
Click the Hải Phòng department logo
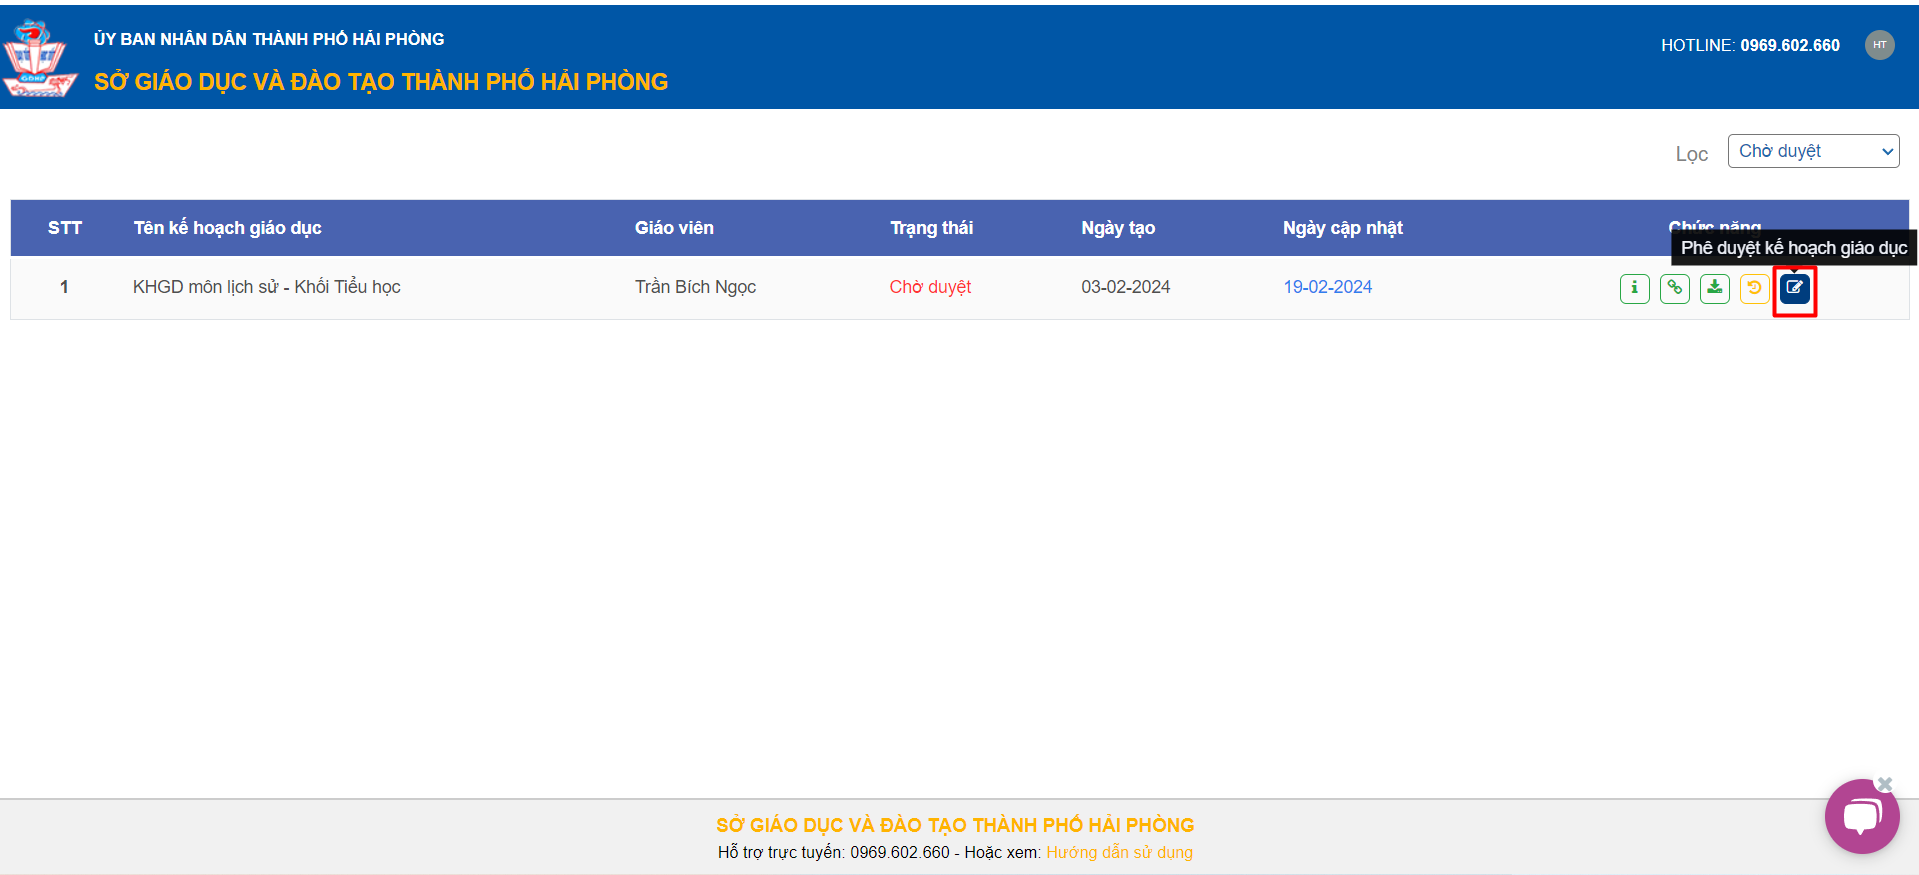pyautogui.click(x=38, y=58)
